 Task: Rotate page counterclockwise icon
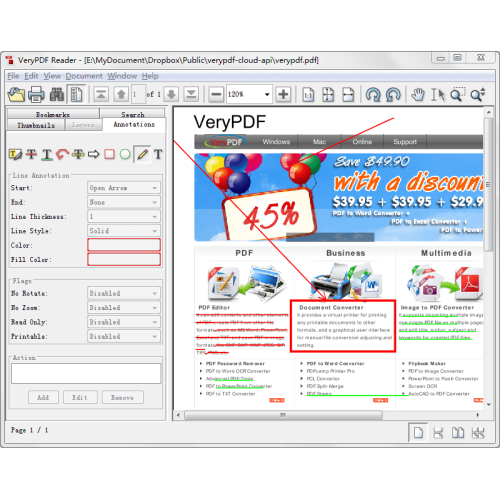click(393, 95)
